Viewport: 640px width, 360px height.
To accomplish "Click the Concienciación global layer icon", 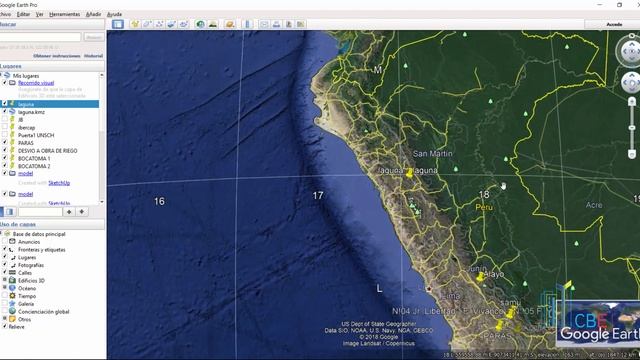I will (x=13, y=311).
